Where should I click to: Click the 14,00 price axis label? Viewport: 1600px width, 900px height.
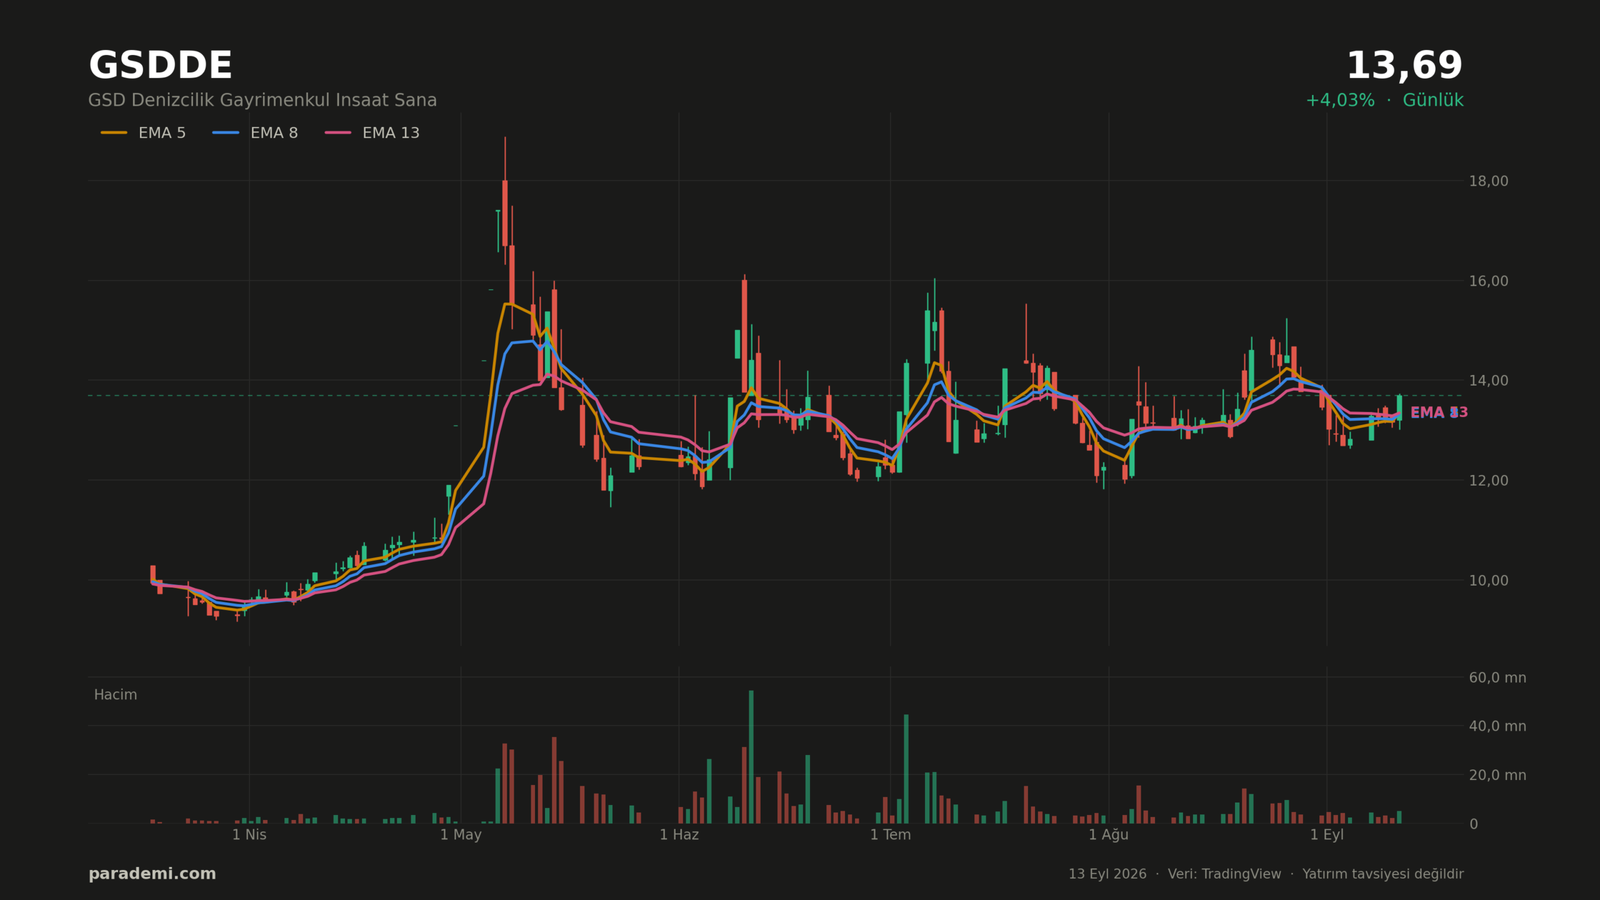click(x=1488, y=381)
